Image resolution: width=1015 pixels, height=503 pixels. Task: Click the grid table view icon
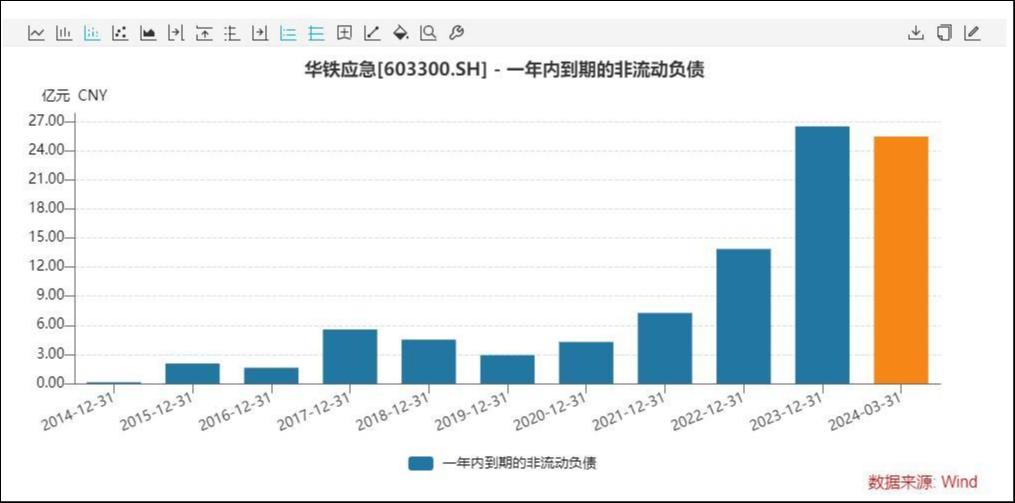click(344, 33)
